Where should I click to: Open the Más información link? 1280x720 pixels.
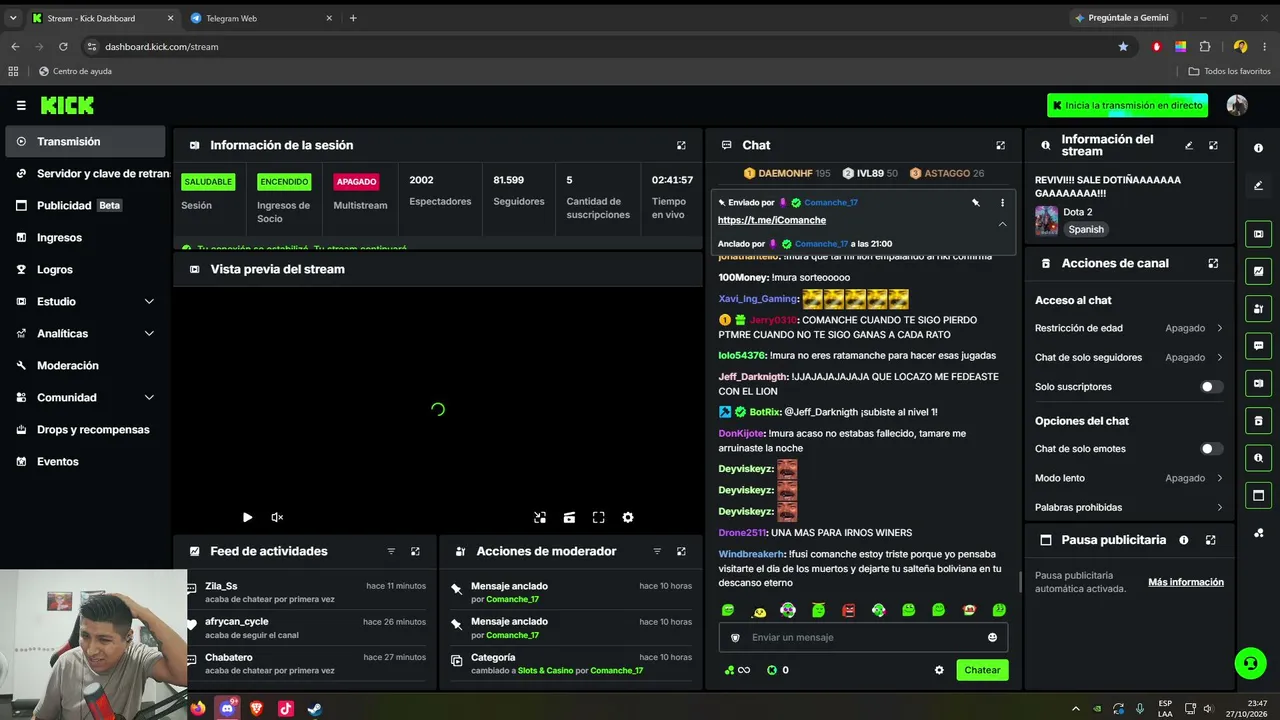1186,582
